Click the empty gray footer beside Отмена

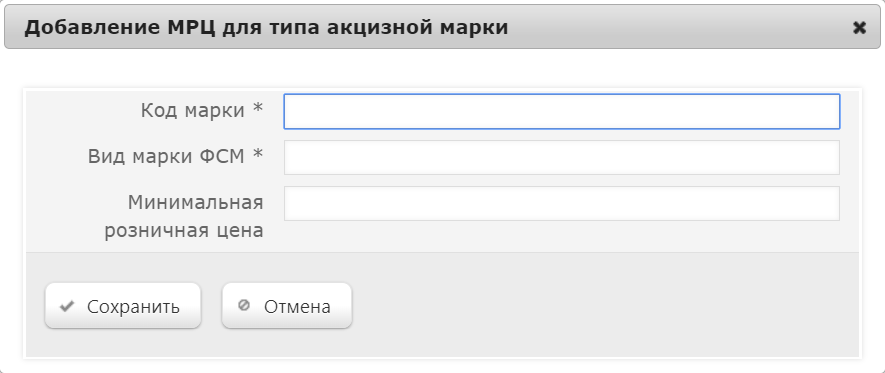(x=604, y=305)
